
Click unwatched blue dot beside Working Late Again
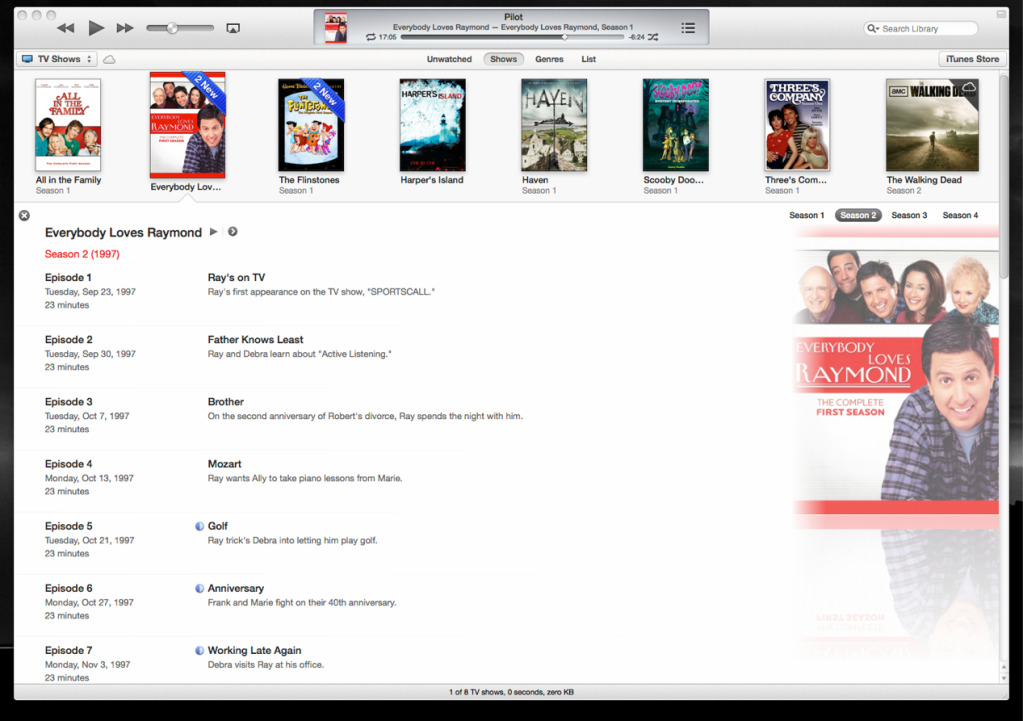click(200, 651)
